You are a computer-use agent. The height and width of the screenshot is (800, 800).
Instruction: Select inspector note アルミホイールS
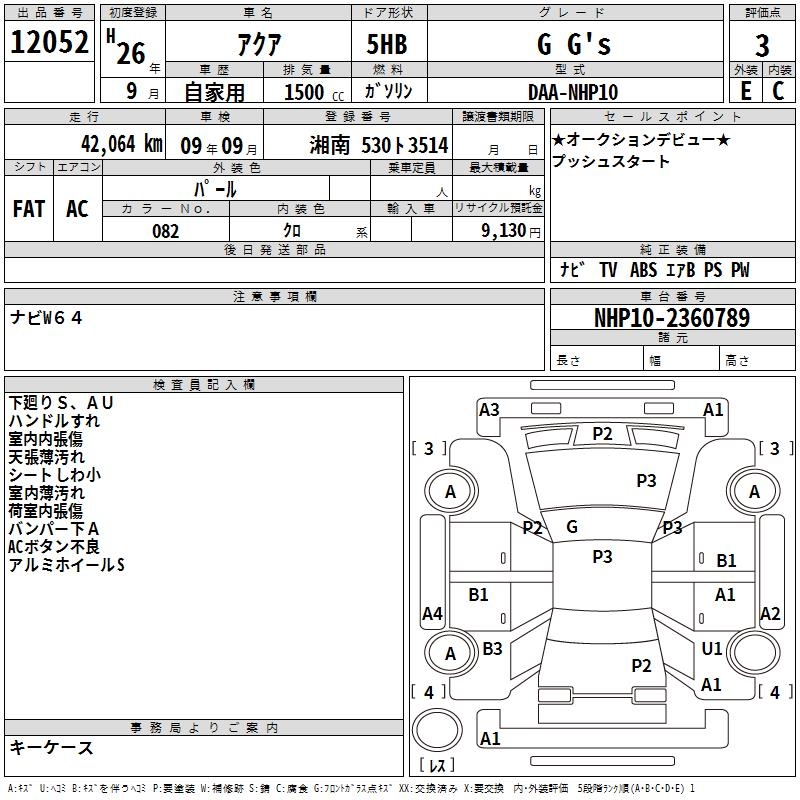point(66,565)
